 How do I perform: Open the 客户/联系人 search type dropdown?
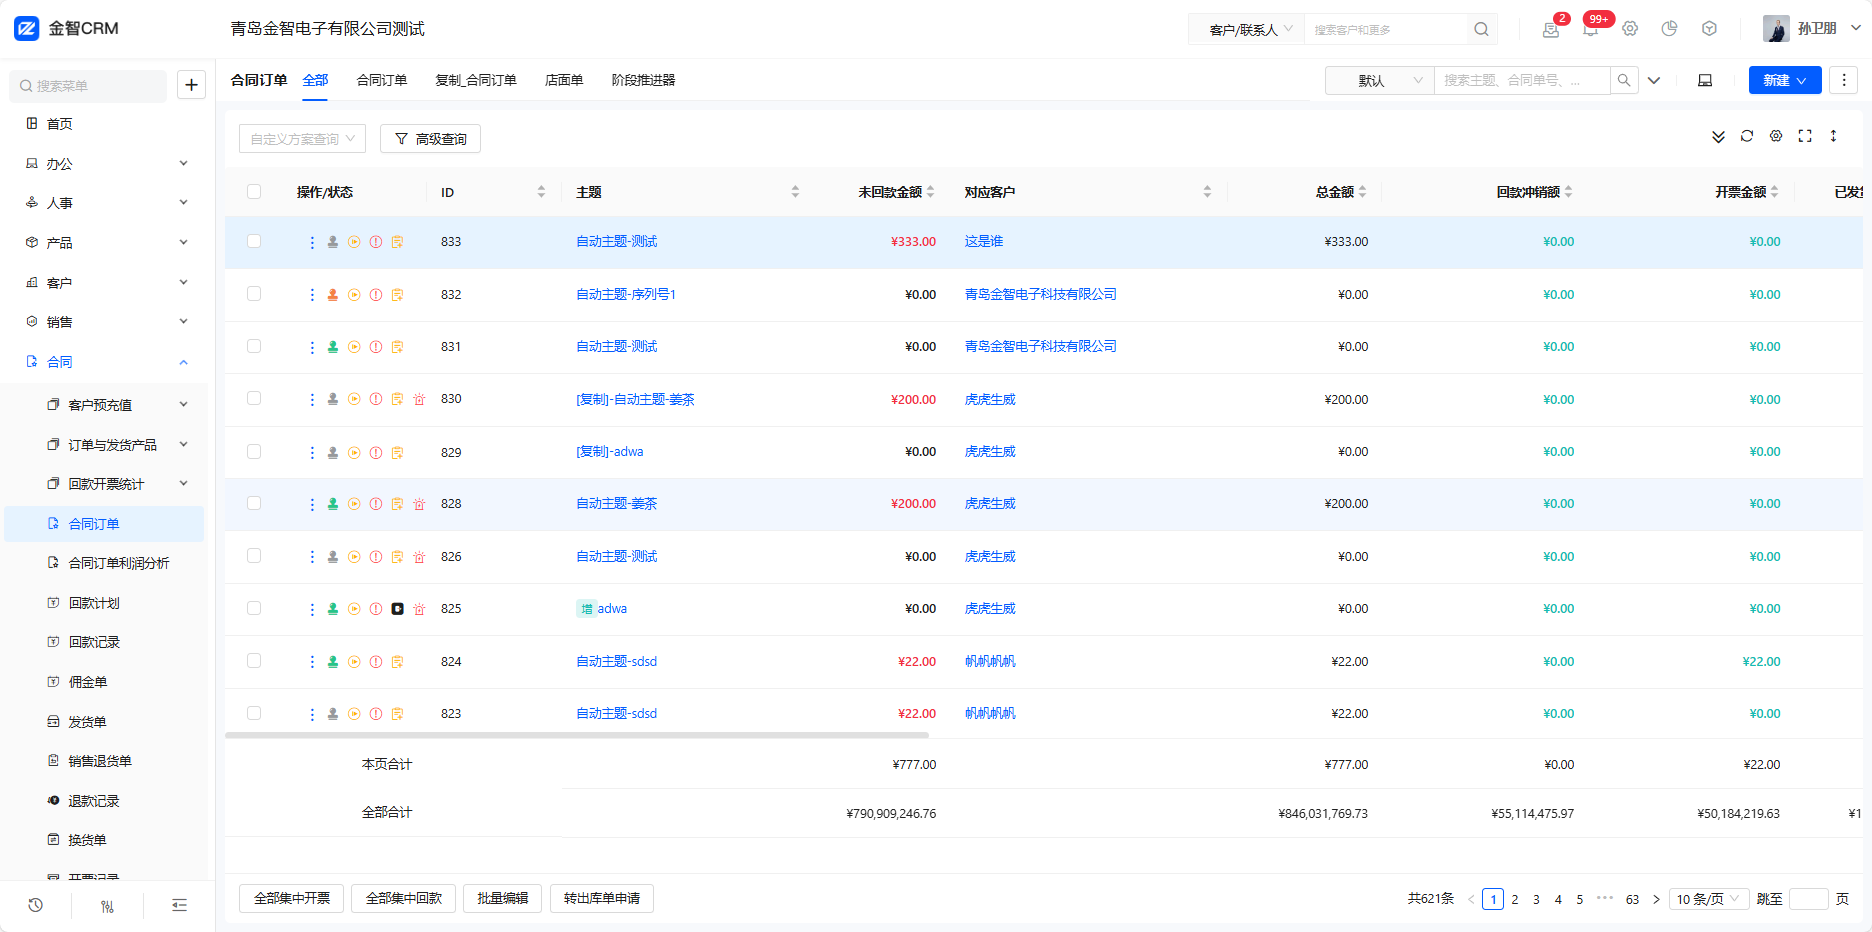(1246, 30)
